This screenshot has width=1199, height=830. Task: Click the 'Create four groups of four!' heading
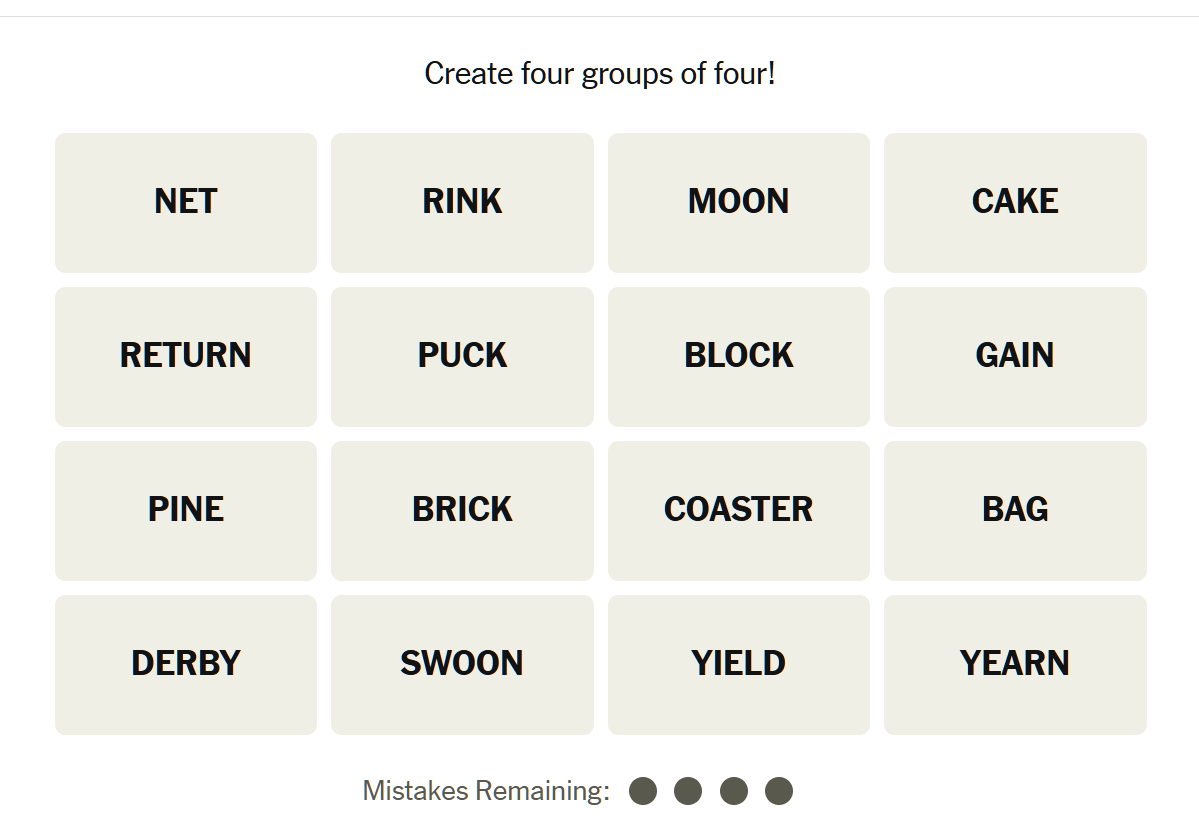pos(599,73)
